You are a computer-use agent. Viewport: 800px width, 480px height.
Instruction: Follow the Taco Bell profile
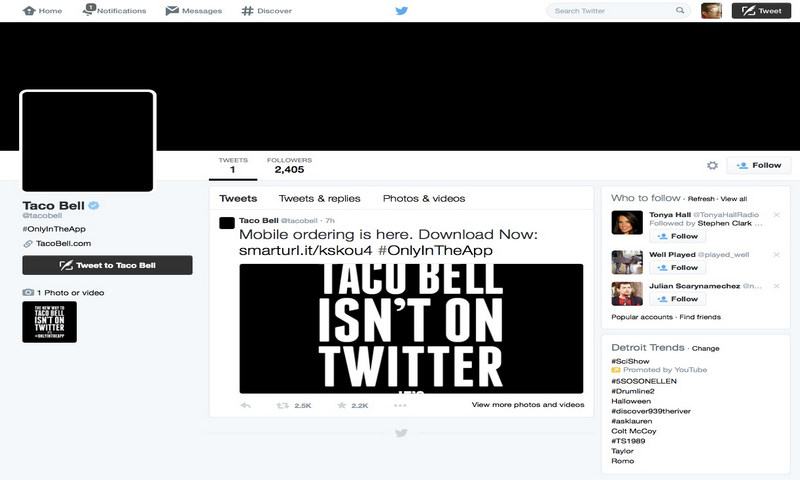(759, 166)
